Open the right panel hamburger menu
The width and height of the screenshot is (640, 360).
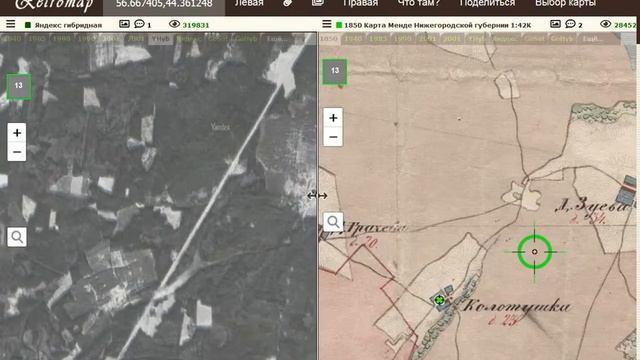pyautogui.click(x=327, y=24)
